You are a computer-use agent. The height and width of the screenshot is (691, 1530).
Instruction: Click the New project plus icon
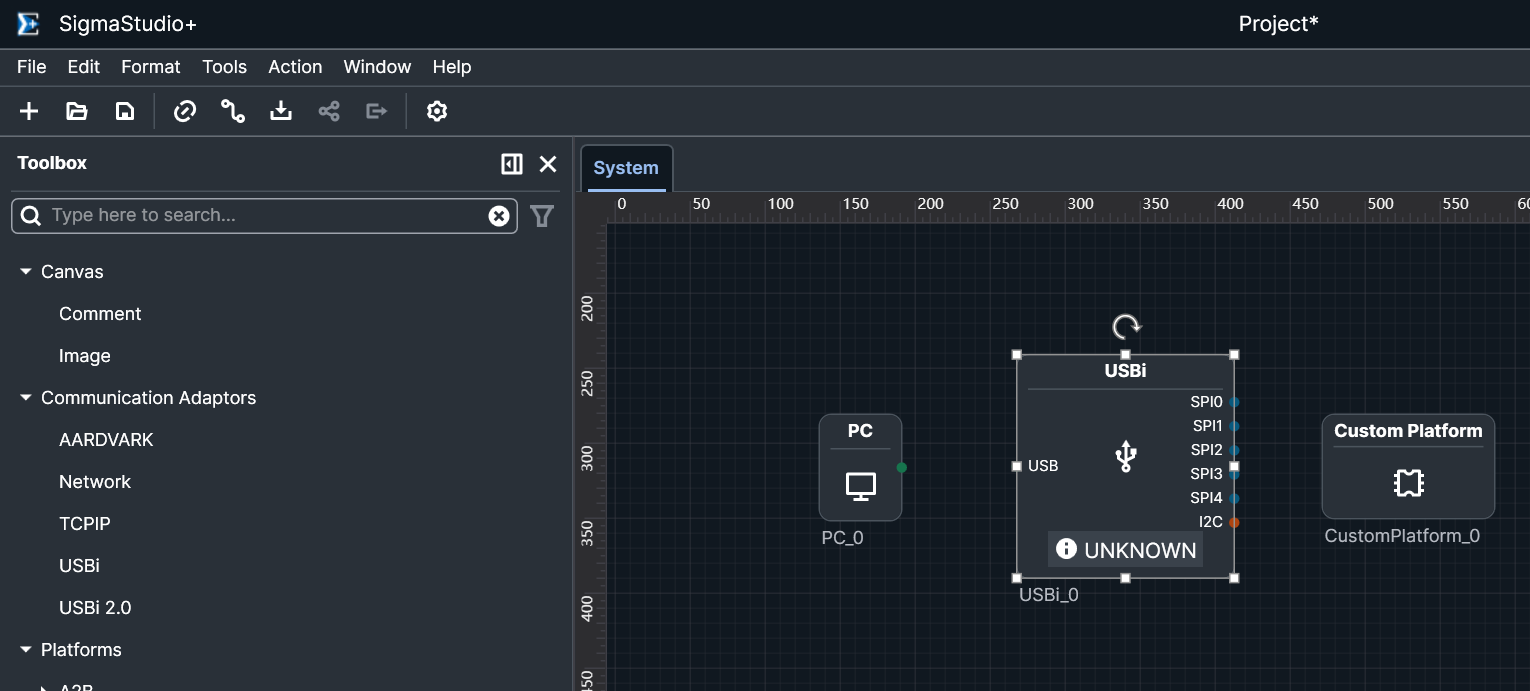(x=29, y=111)
